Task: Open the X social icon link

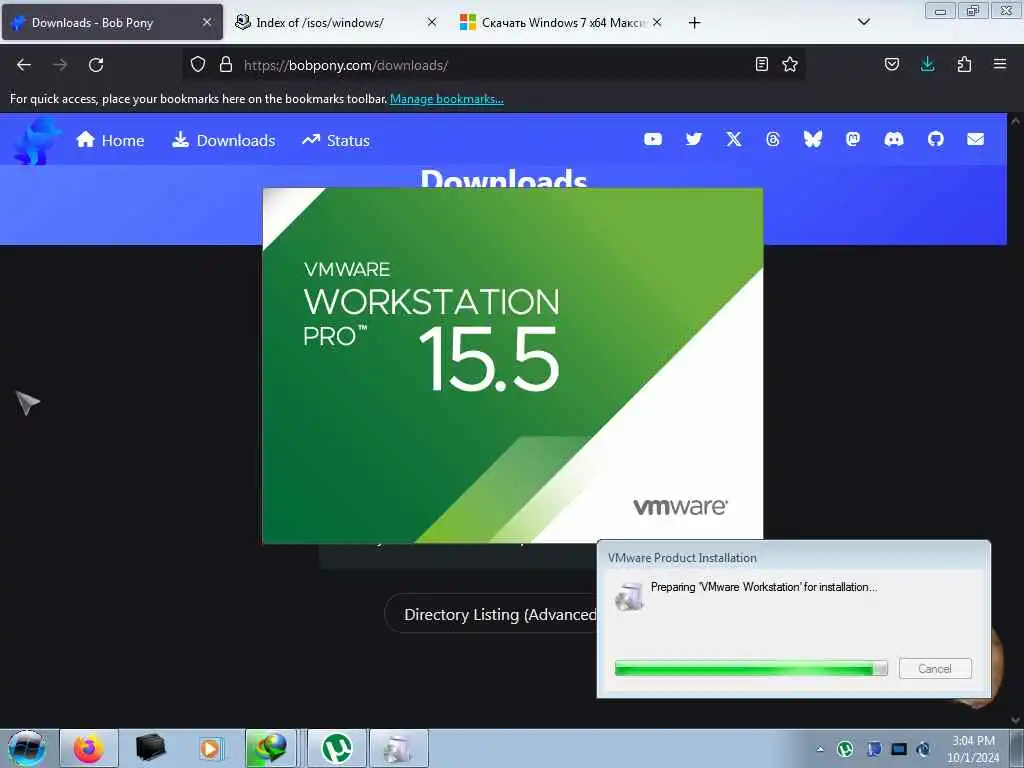Action: pos(734,139)
